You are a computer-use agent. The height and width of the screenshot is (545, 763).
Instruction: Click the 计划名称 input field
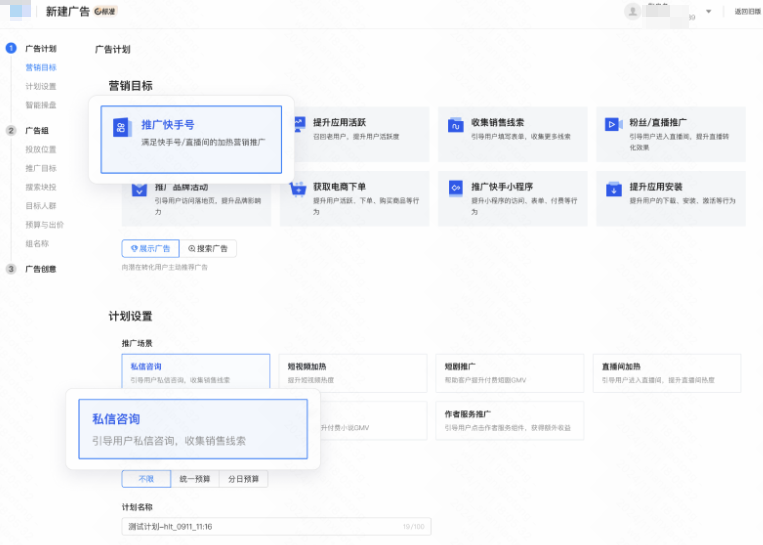[276, 527]
